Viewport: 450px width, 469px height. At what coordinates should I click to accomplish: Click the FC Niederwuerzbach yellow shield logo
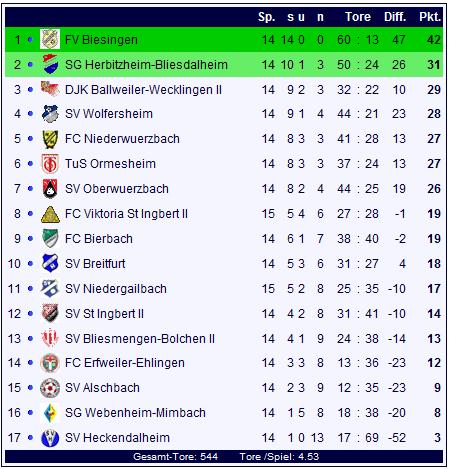(50, 139)
